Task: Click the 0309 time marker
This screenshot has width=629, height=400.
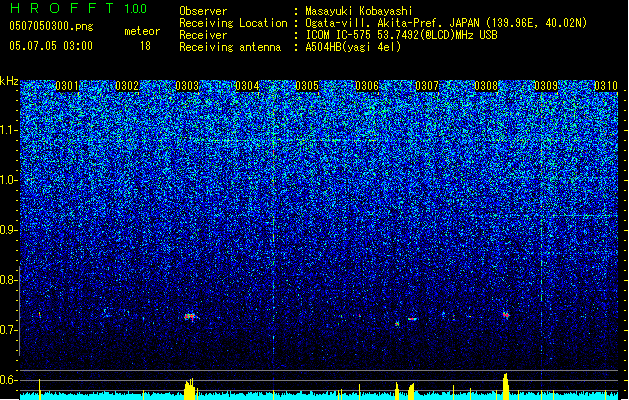Action: tap(546, 86)
